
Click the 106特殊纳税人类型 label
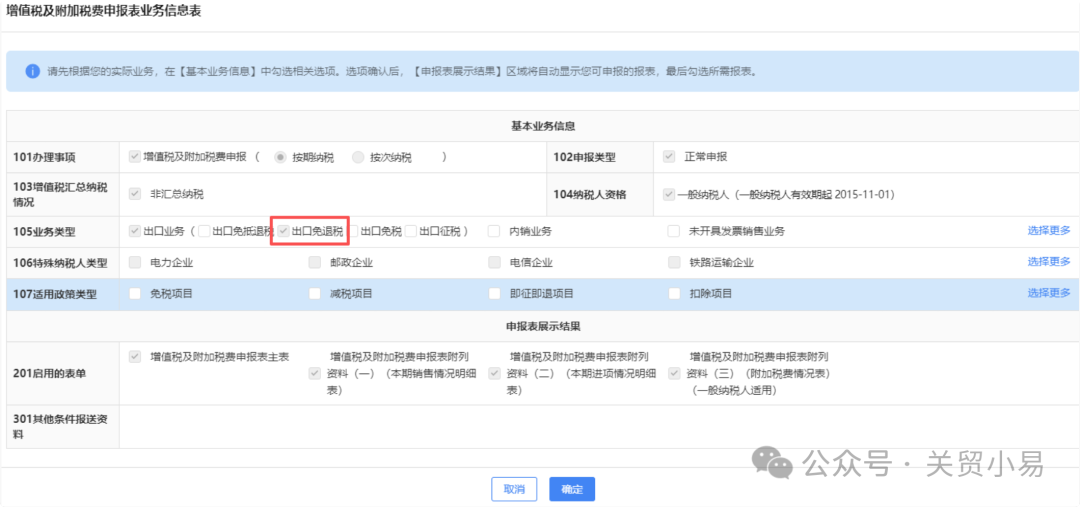(60, 262)
